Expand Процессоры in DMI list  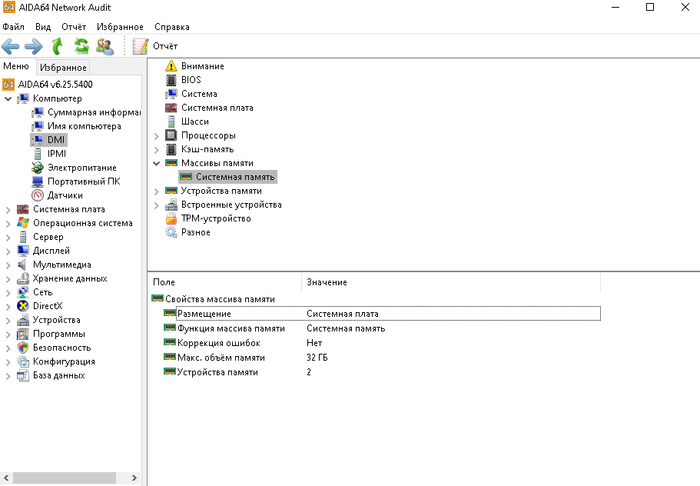(156, 136)
